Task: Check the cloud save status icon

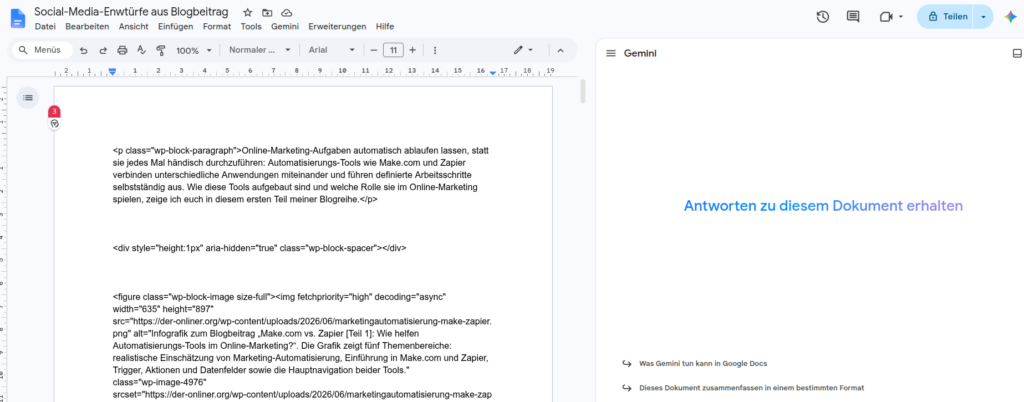Action: [x=286, y=12]
